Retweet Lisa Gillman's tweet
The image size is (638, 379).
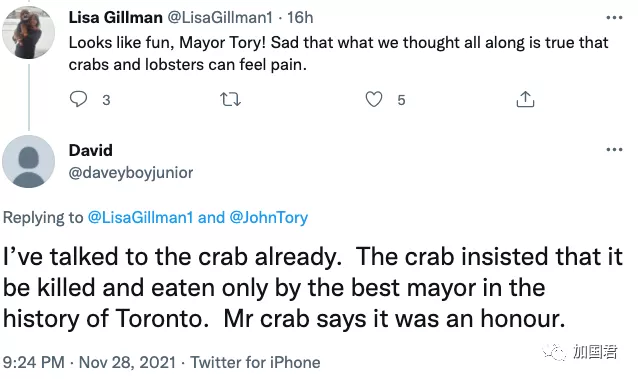pyautogui.click(x=230, y=99)
